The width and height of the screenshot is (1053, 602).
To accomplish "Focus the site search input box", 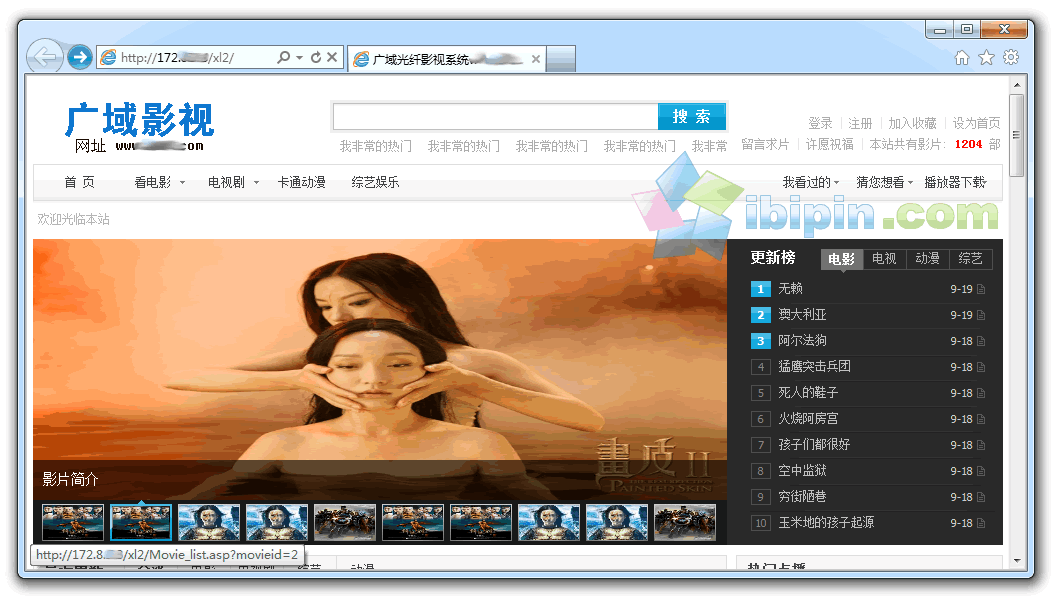I will pyautogui.click(x=496, y=117).
